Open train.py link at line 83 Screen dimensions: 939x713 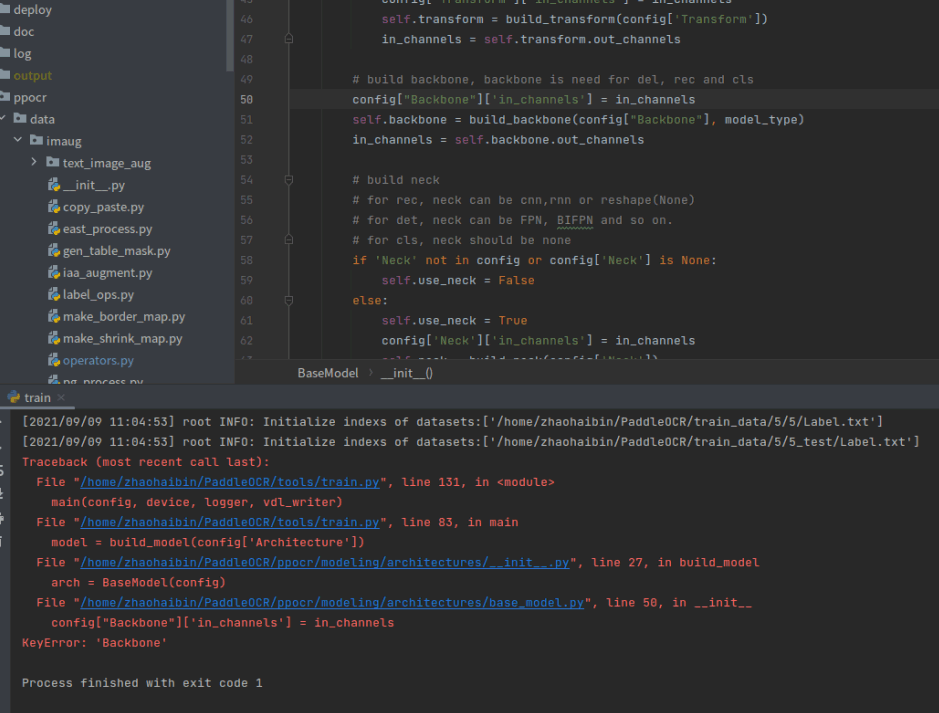230,522
